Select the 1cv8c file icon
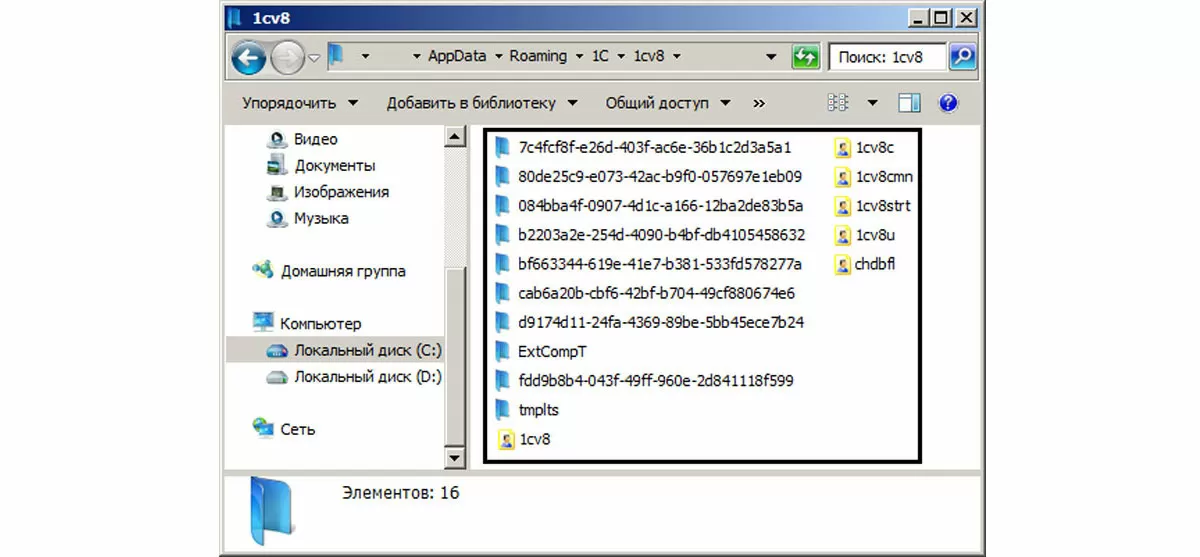 pos(842,148)
